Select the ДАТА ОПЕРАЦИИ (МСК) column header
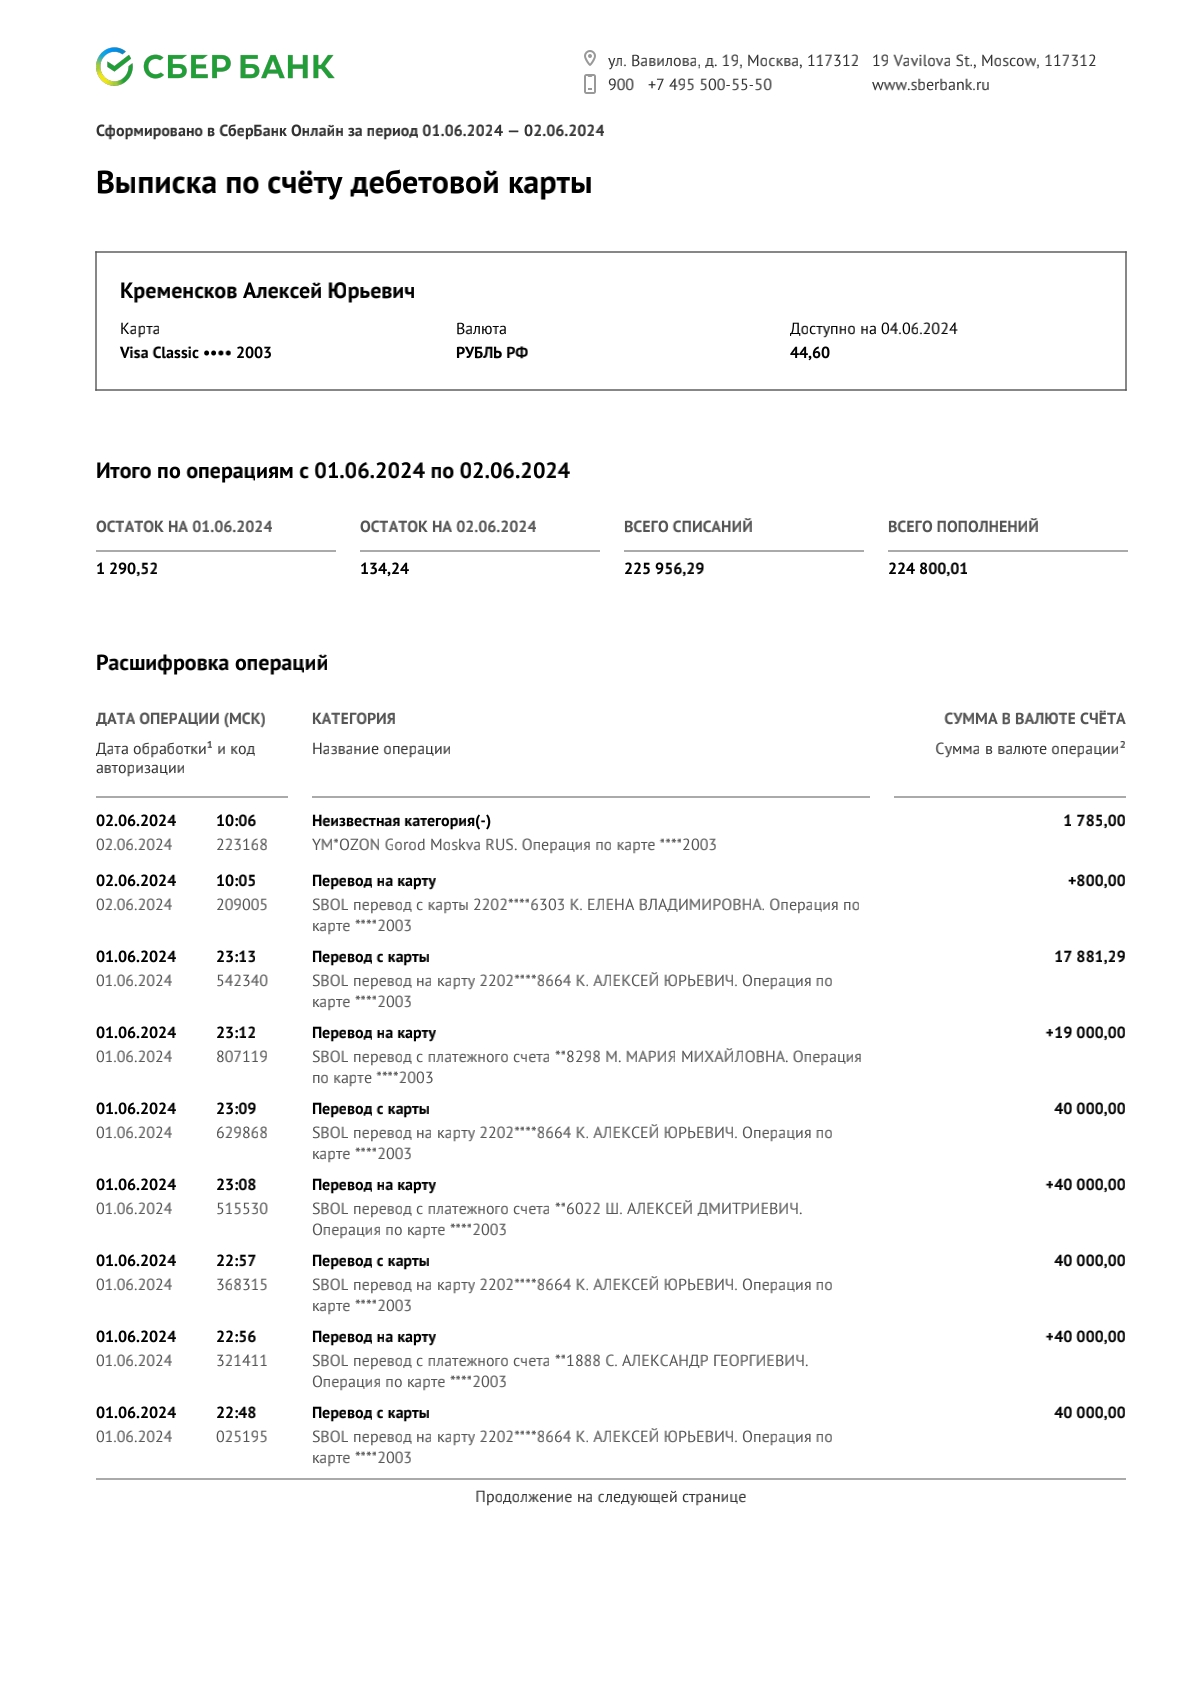The image size is (1190, 1684). (181, 719)
